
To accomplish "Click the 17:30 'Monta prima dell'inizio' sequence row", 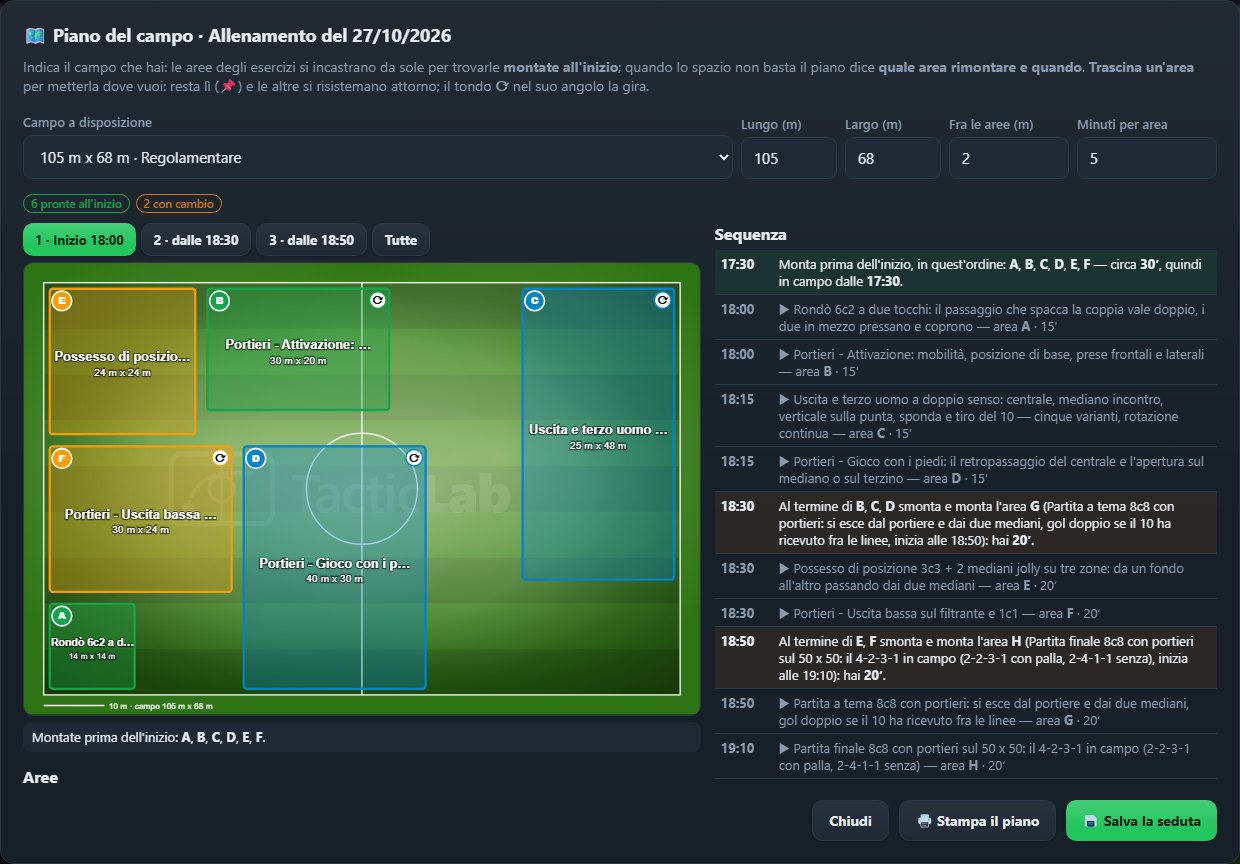I will pyautogui.click(x=966, y=272).
